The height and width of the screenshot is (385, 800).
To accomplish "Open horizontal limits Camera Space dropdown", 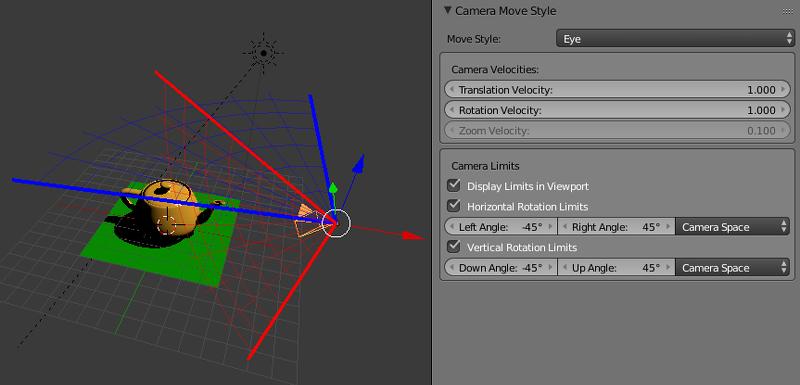I will 732,227.
